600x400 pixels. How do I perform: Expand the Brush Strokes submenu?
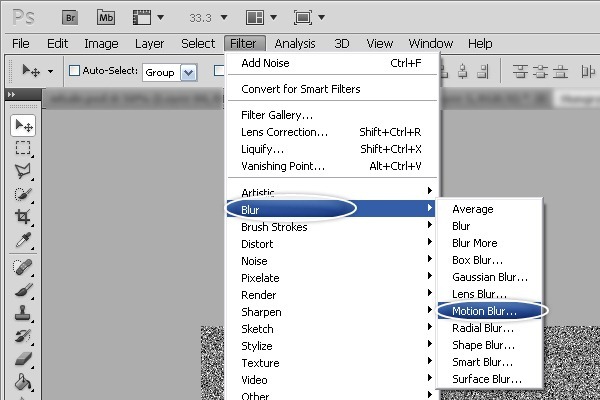(x=332, y=227)
